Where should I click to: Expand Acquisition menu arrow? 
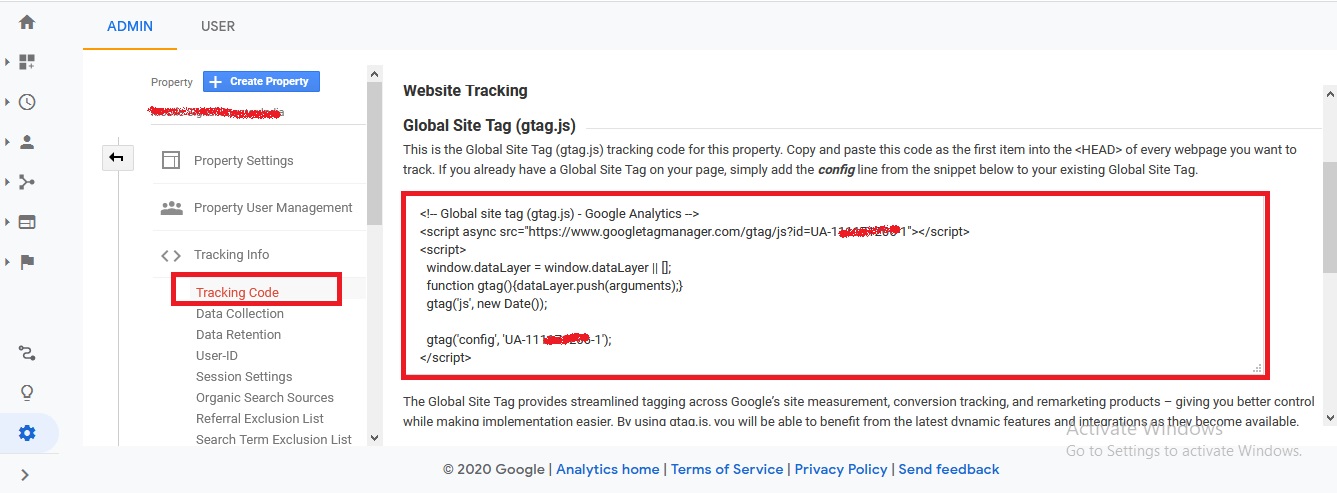click(8, 182)
